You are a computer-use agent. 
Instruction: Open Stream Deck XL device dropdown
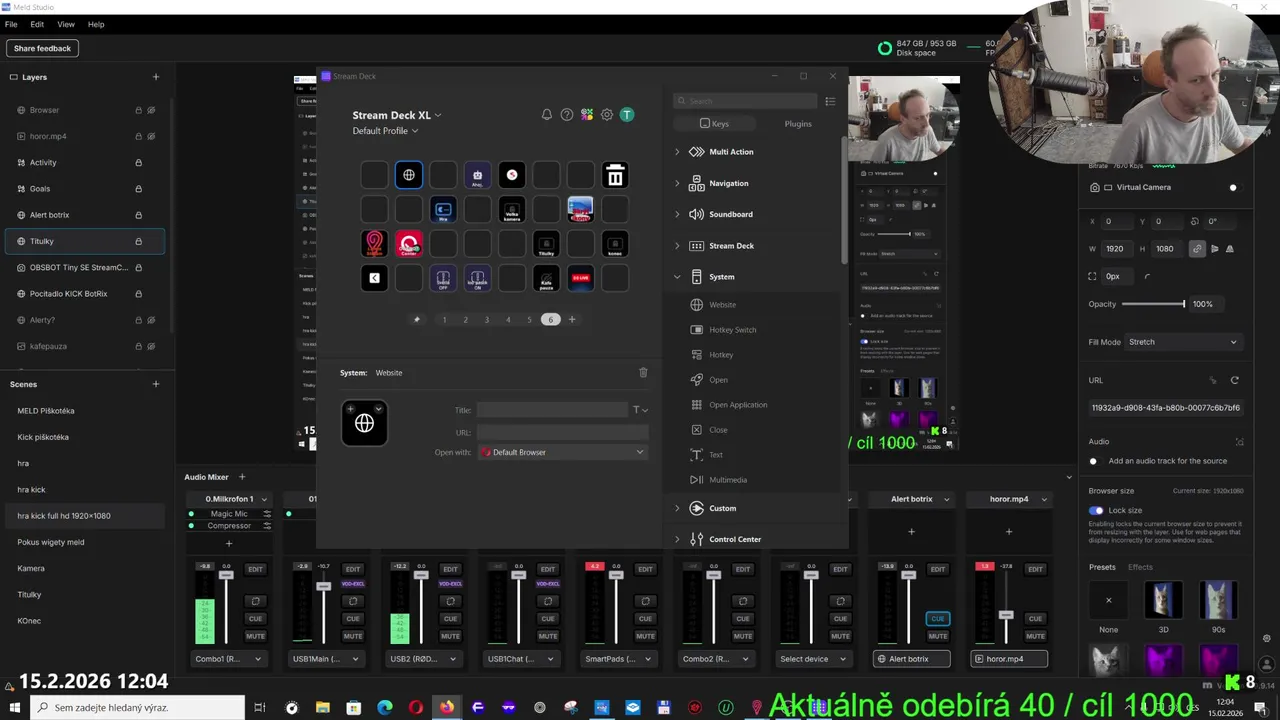click(397, 115)
